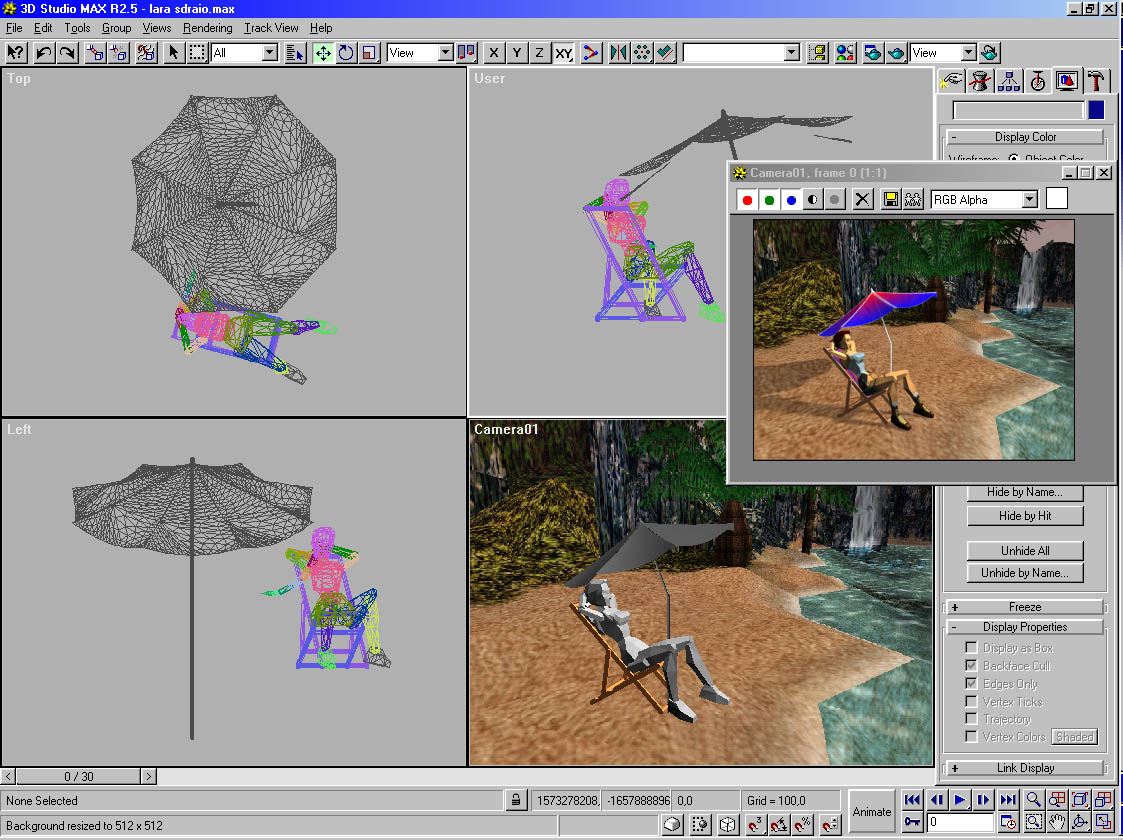The width and height of the screenshot is (1123, 840).
Task: Click the Quick Render teapot icon
Action: pos(896,53)
